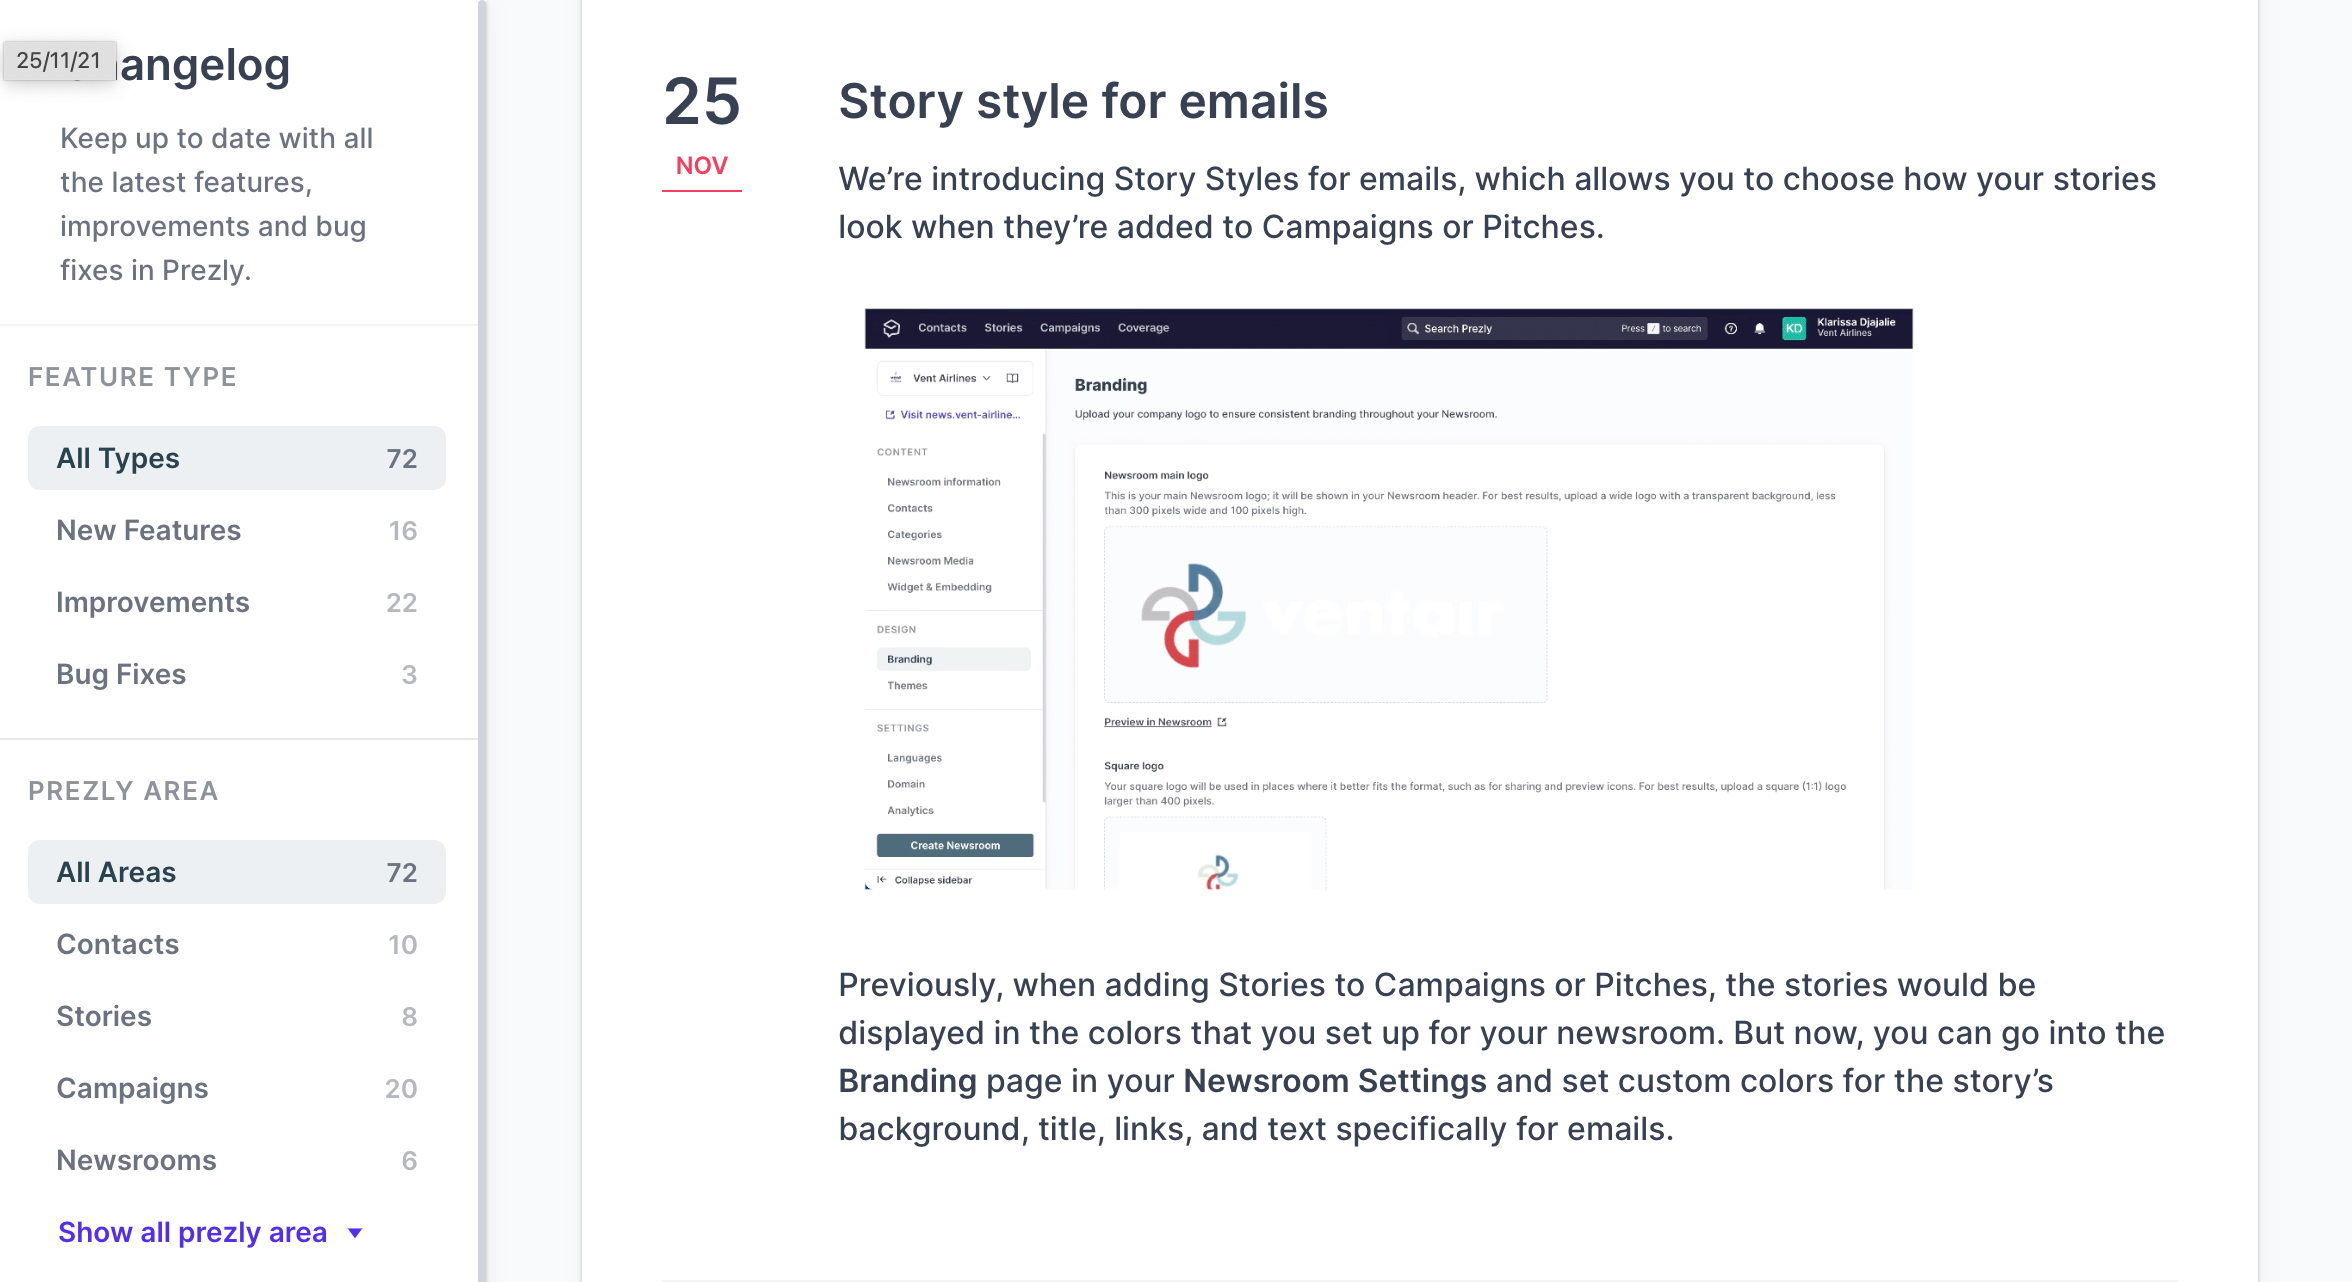
Task: Collapse the sidebar using collapse button
Action: [933, 879]
